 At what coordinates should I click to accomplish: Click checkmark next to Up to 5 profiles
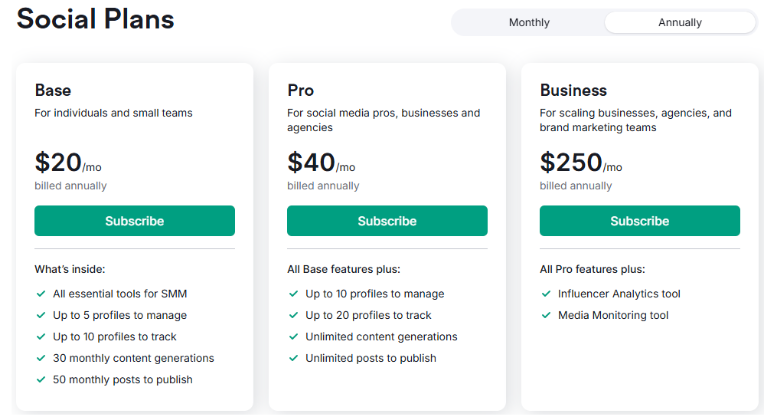[41, 315]
